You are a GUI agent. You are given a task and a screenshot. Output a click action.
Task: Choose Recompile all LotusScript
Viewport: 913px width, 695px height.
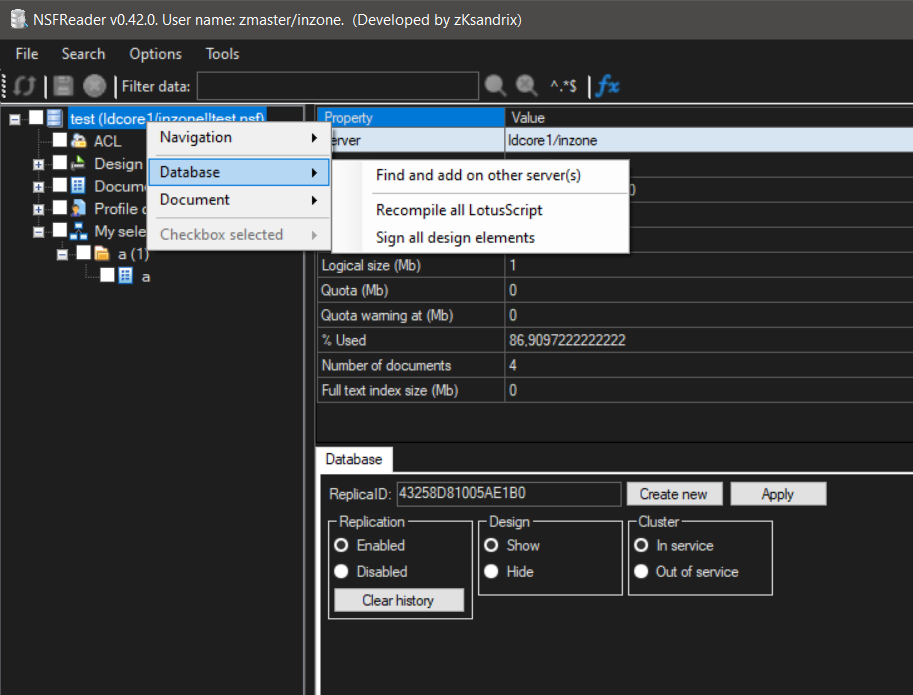coord(480,210)
